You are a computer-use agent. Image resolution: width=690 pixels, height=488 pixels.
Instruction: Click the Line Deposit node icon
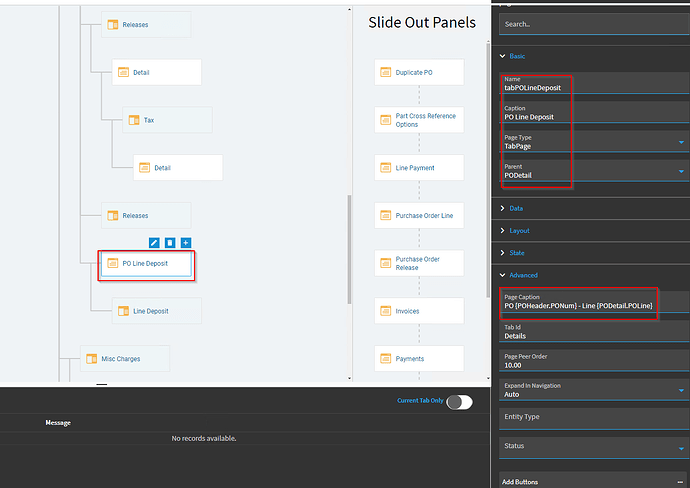click(123, 311)
